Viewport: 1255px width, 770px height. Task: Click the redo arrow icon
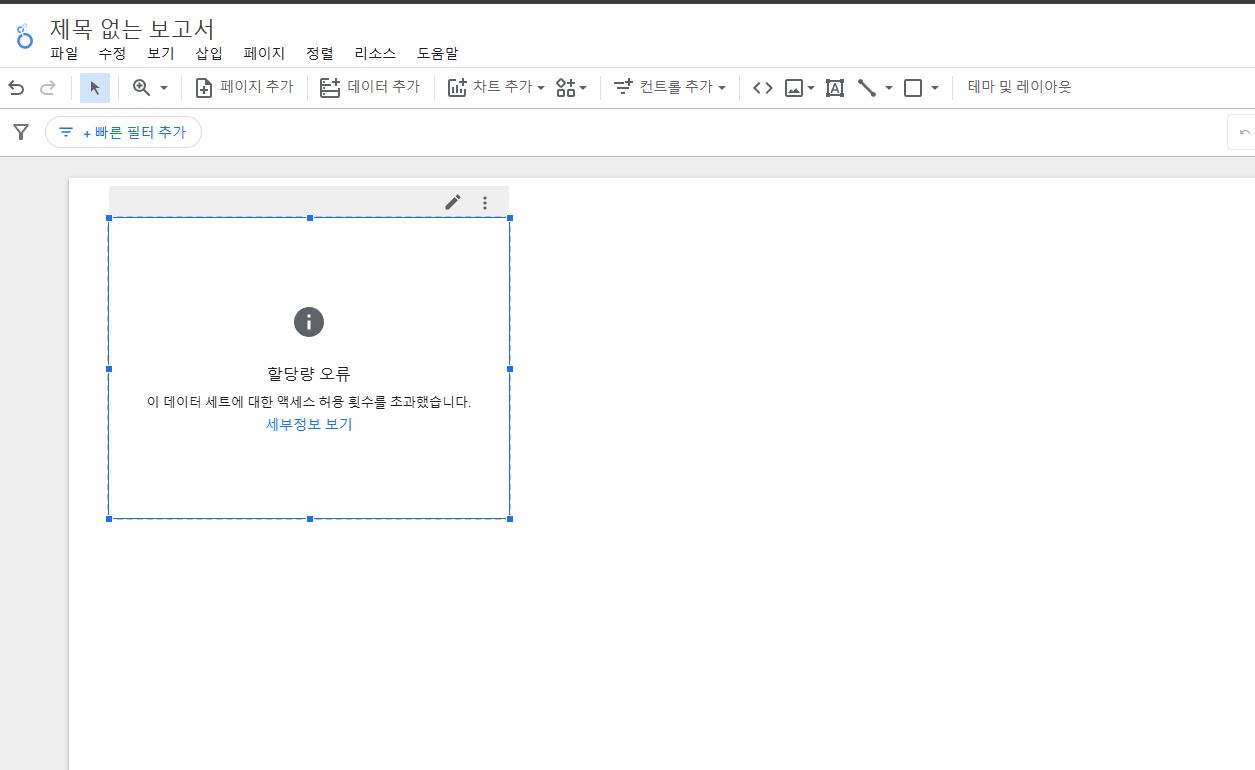click(47, 88)
